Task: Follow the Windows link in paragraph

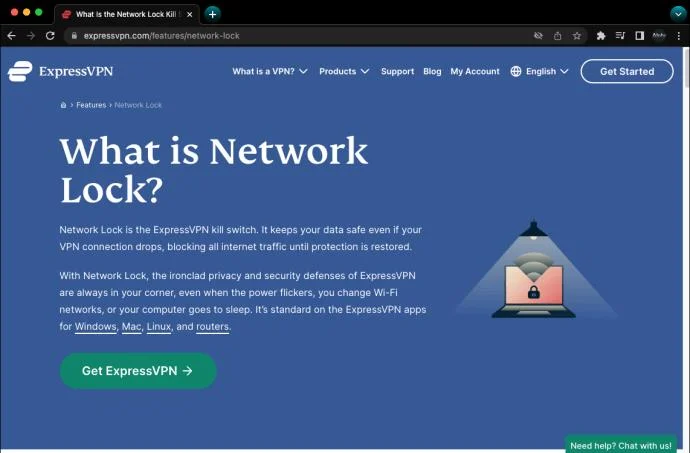Action: pos(95,327)
